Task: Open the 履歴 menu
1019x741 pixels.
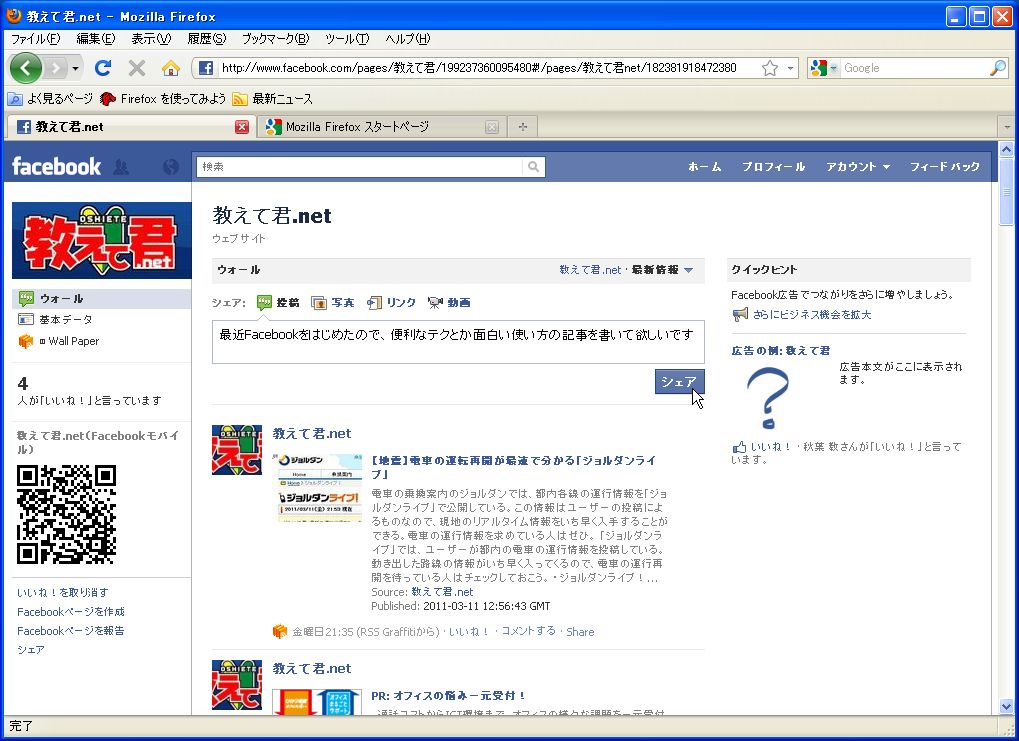Action: point(207,39)
